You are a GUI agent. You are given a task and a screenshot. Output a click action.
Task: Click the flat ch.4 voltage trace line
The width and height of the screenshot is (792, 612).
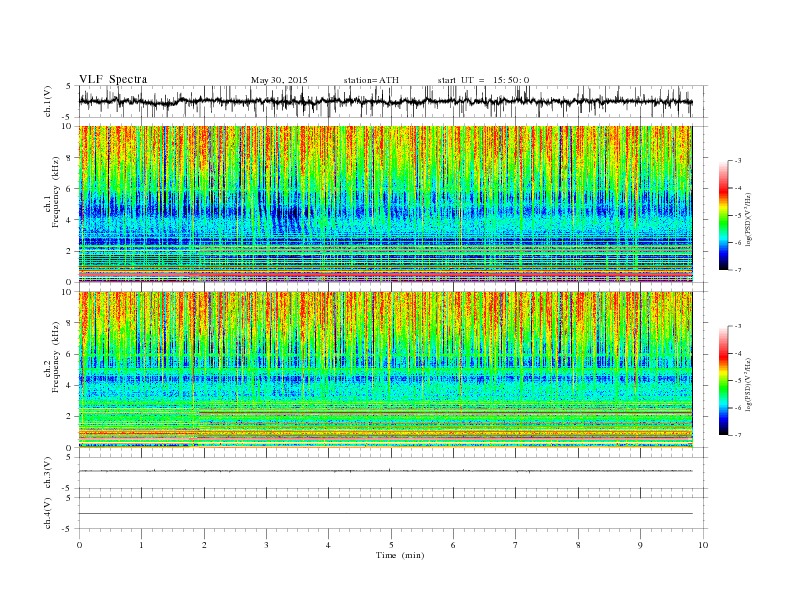(385, 514)
